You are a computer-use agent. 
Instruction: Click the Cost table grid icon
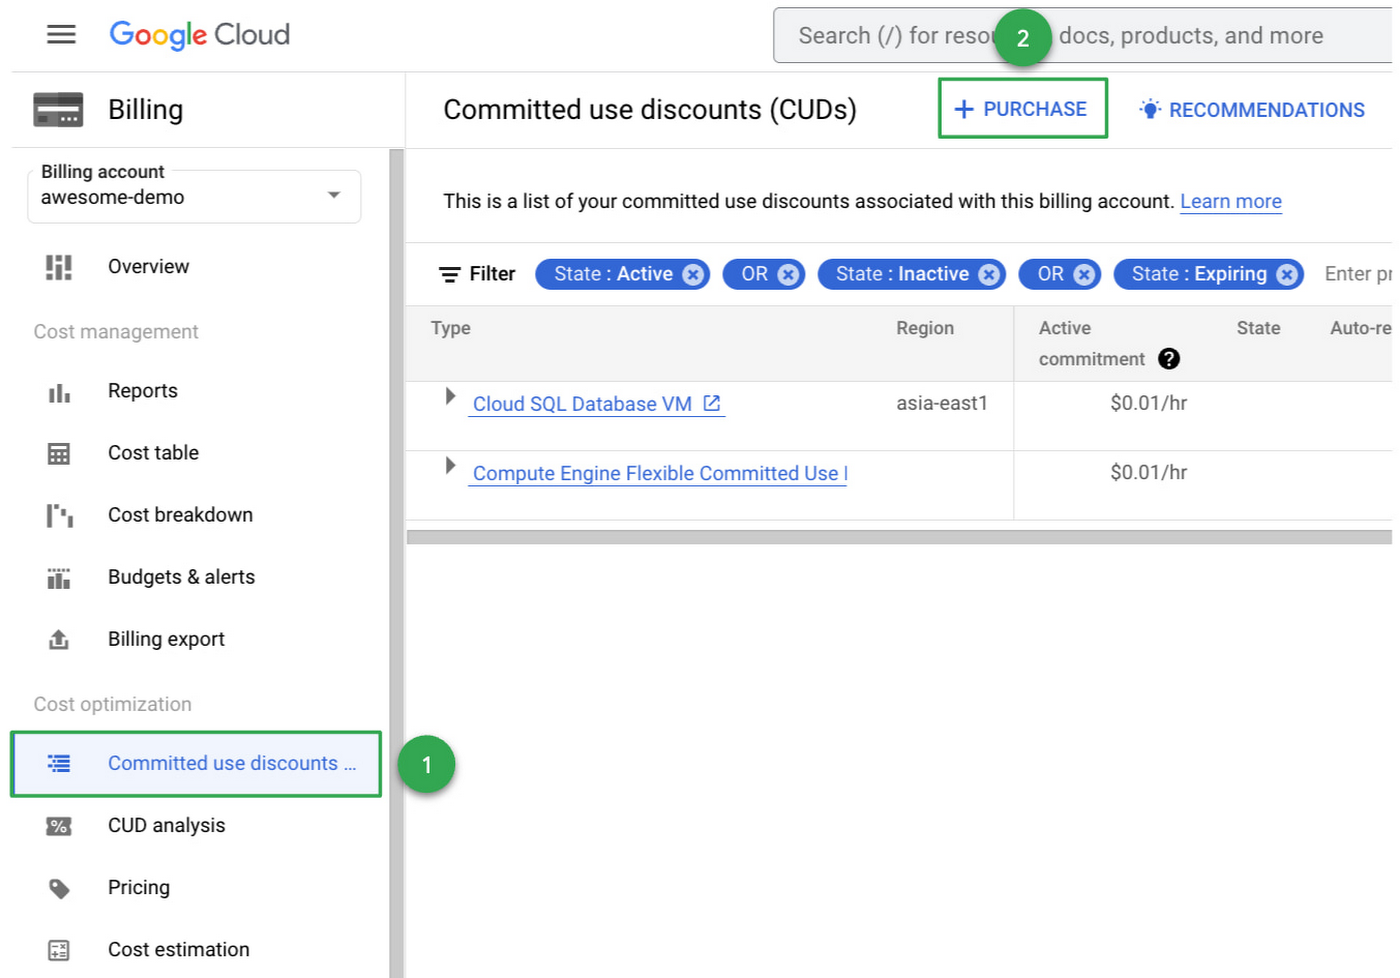[x=59, y=454]
